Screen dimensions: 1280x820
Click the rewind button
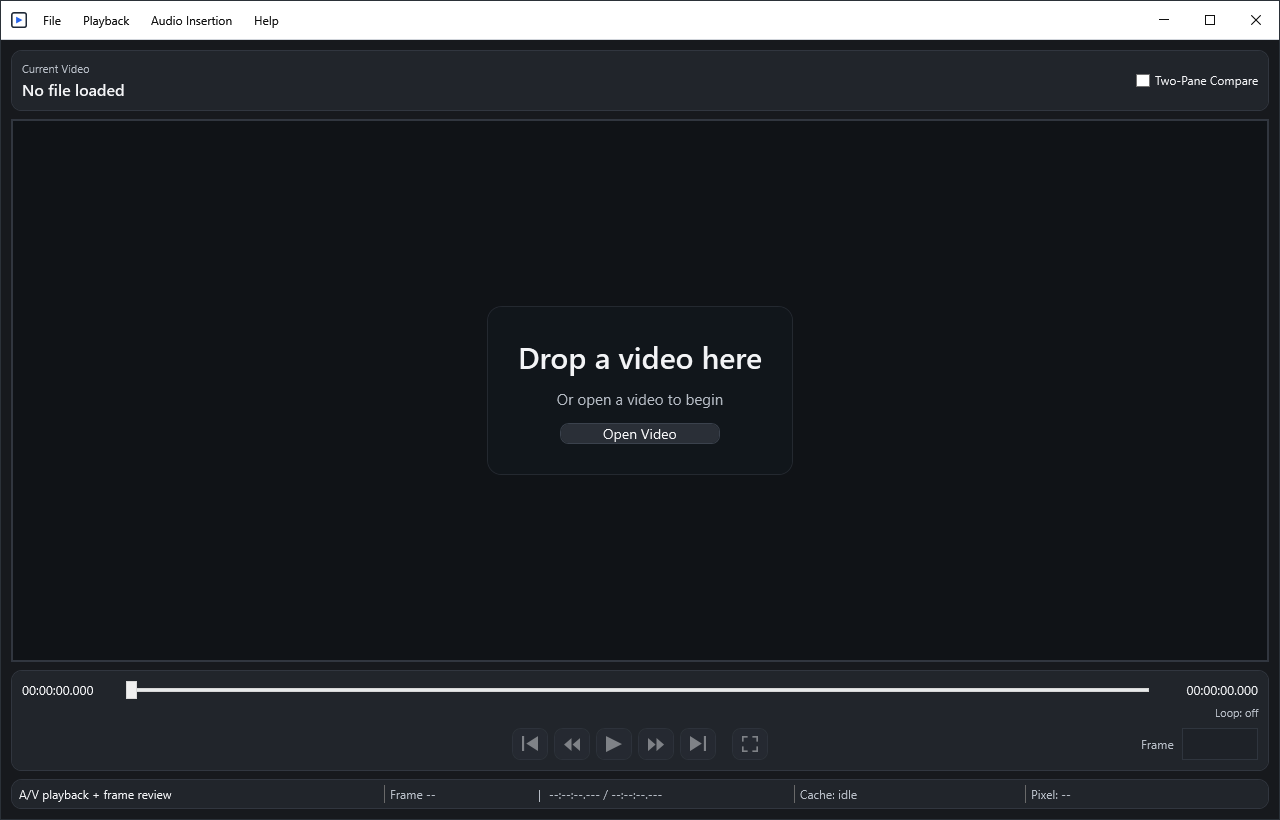point(572,744)
